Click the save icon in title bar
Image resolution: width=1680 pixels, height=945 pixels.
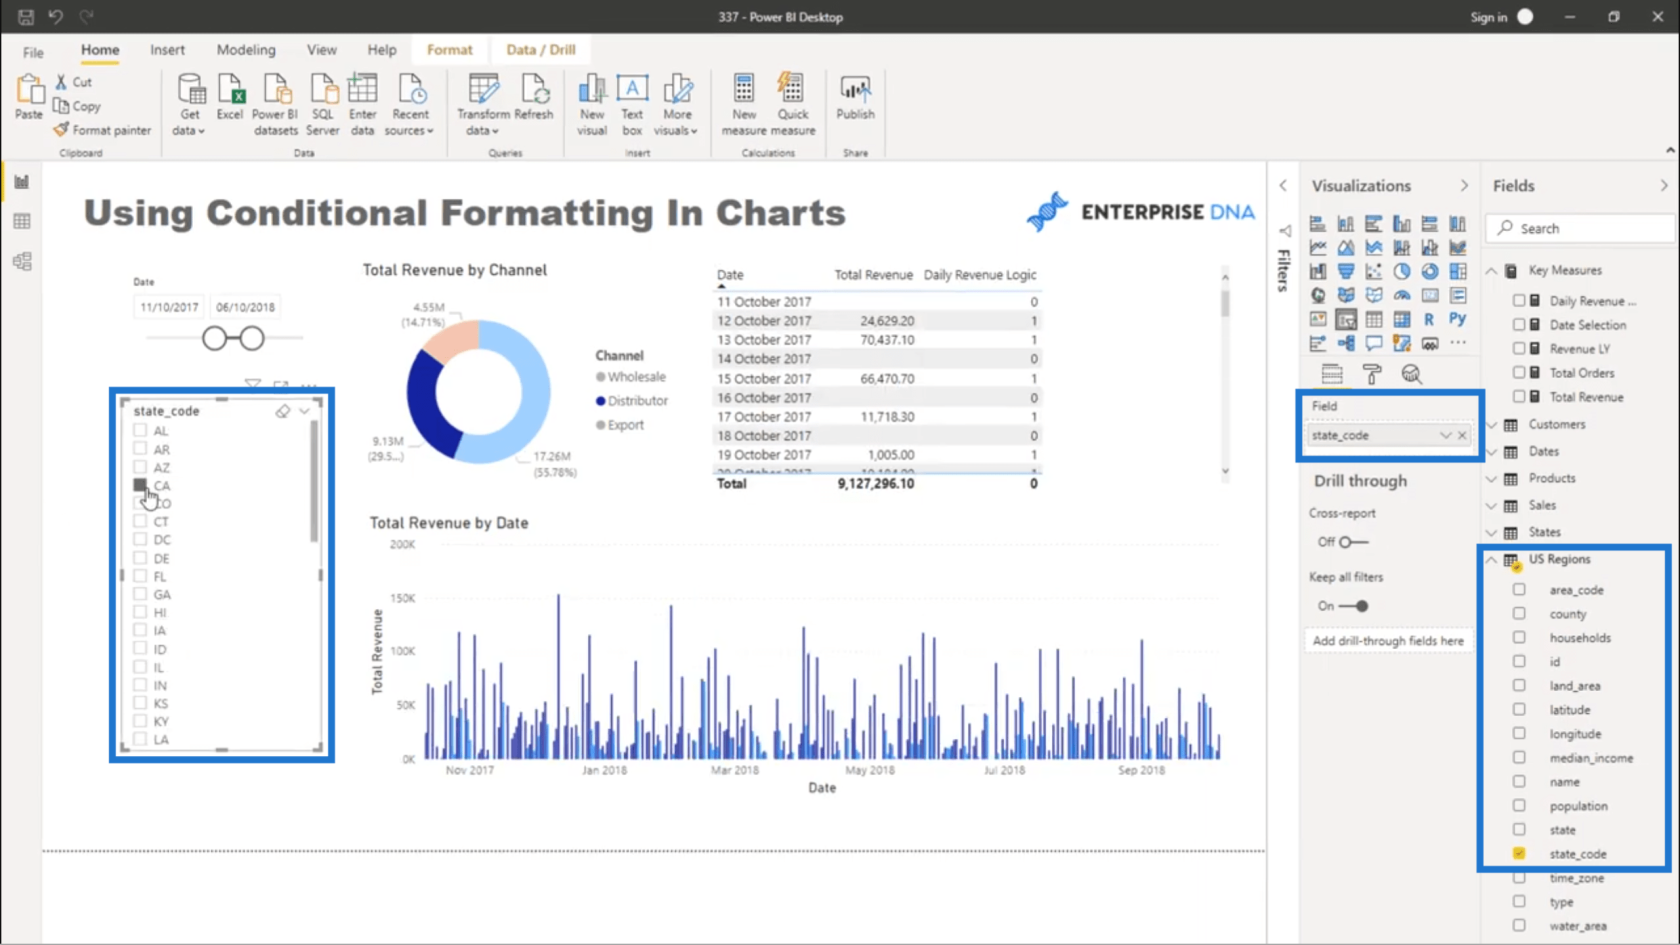coord(26,17)
